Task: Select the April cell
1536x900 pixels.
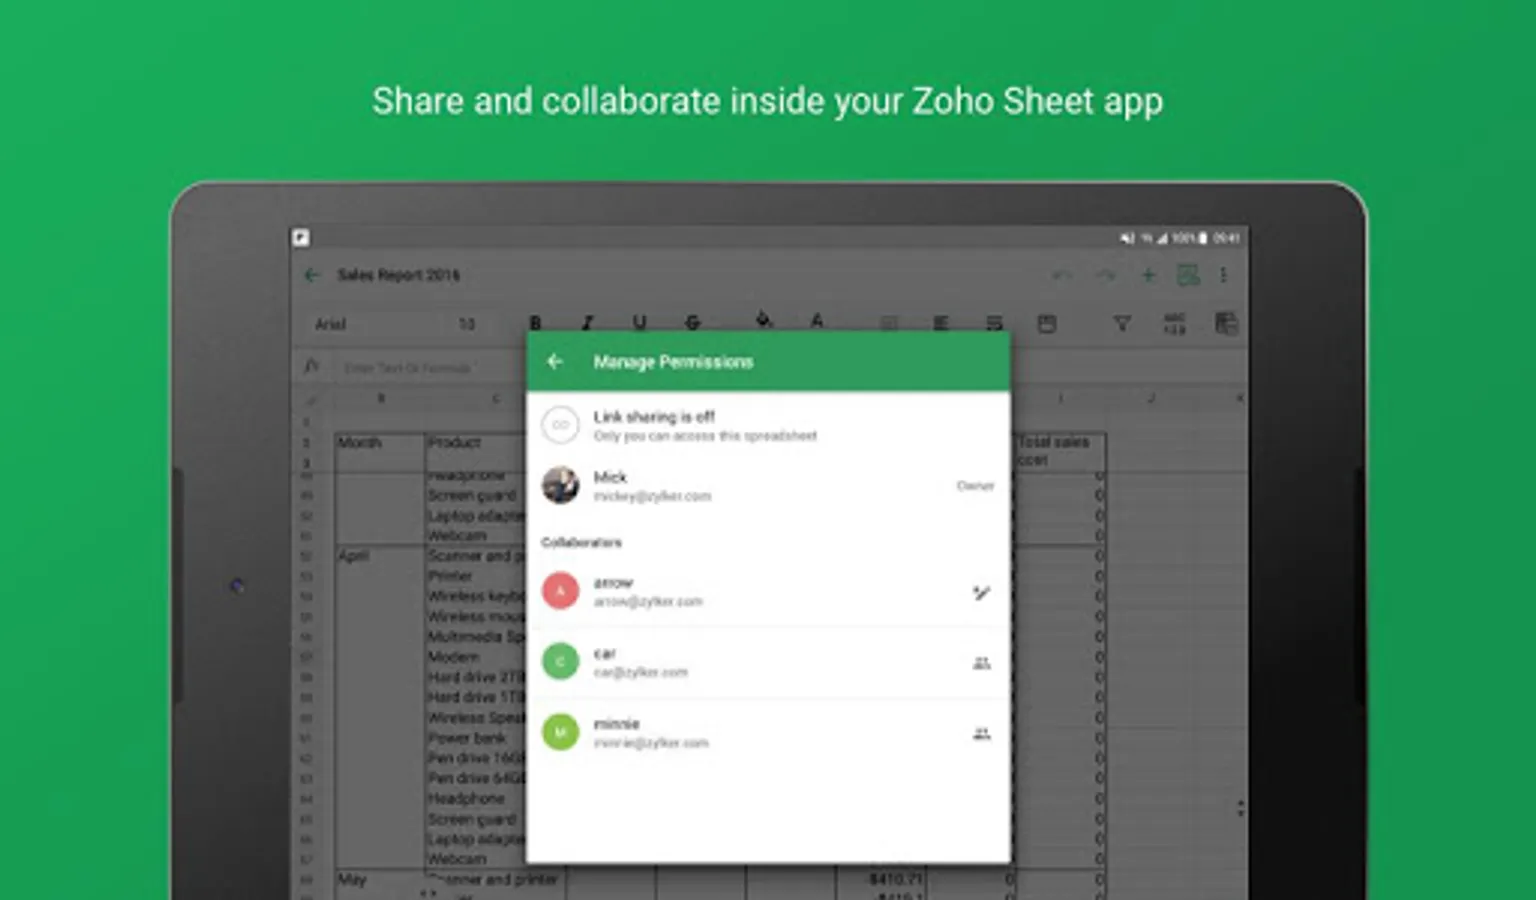Action: pyautogui.click(x=380, y=556)
